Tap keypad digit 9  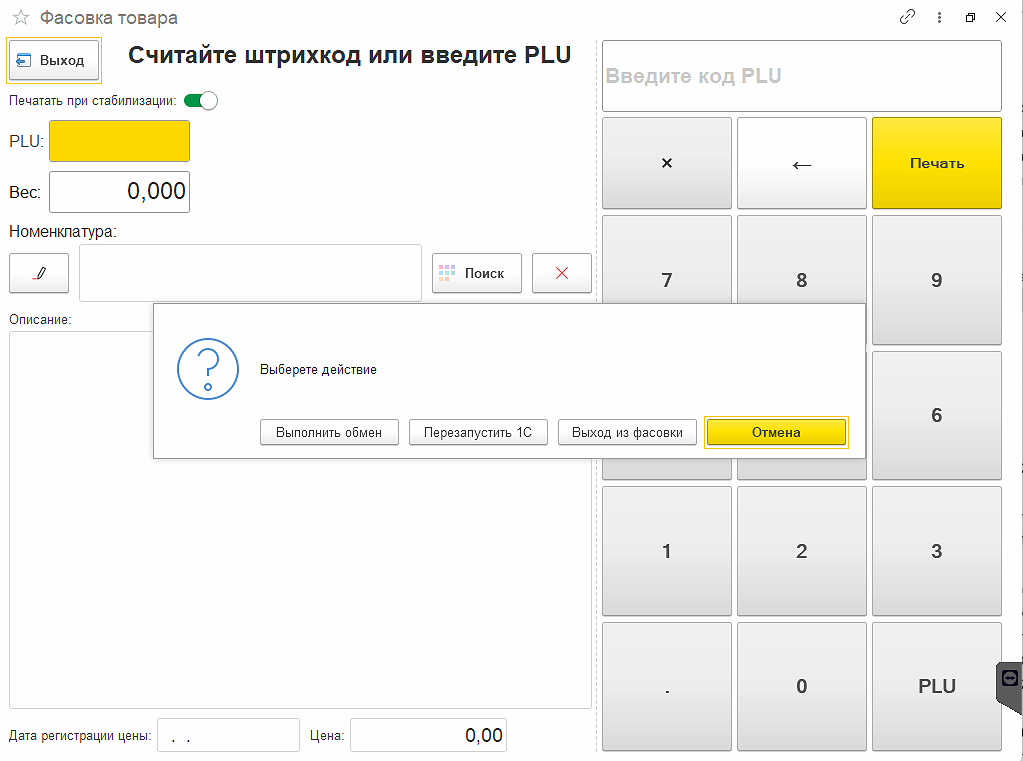point(937,280)
